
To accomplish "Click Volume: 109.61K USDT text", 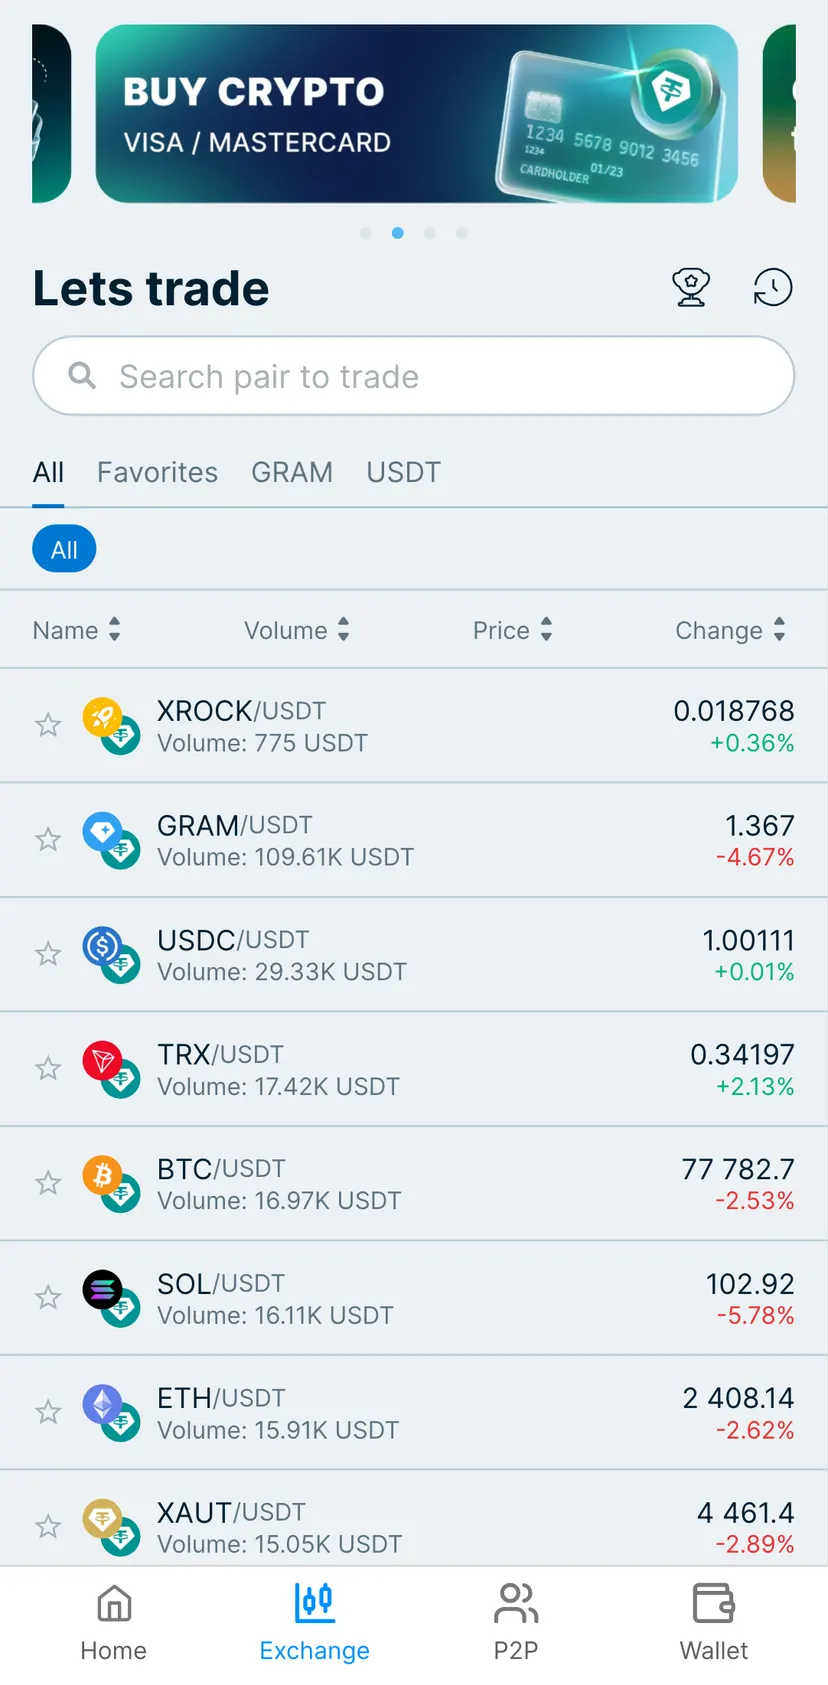I will (286, 857).
